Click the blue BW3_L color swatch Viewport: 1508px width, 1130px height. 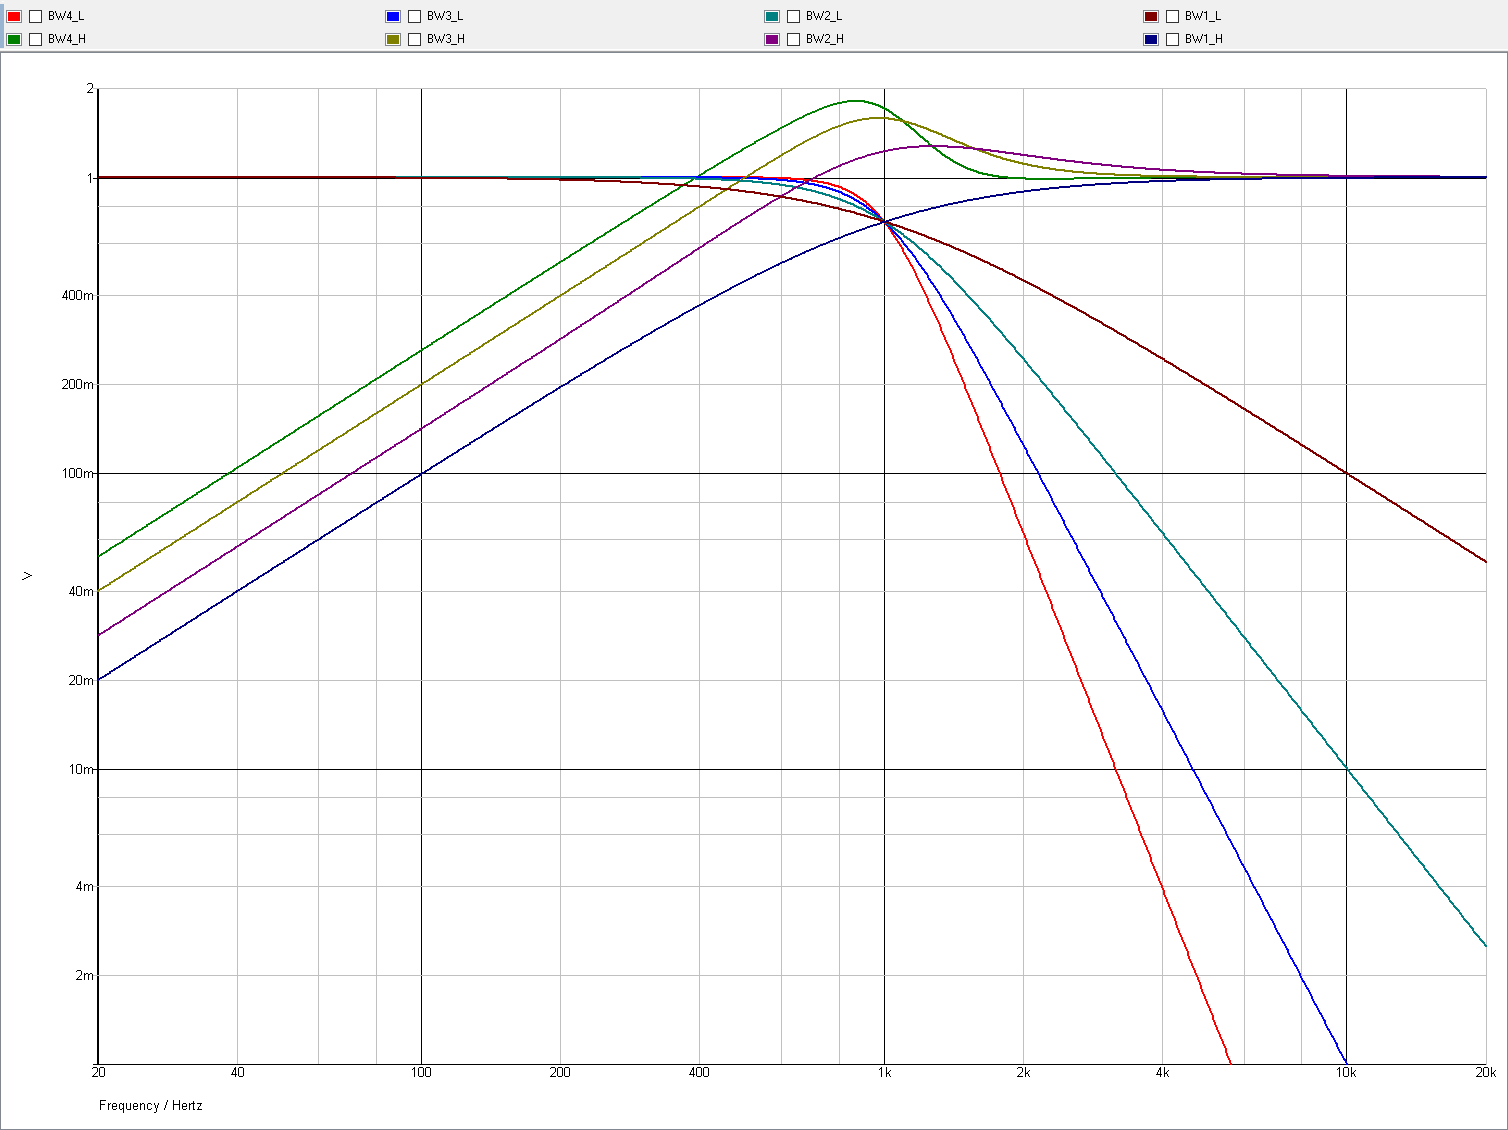(393, 16)
